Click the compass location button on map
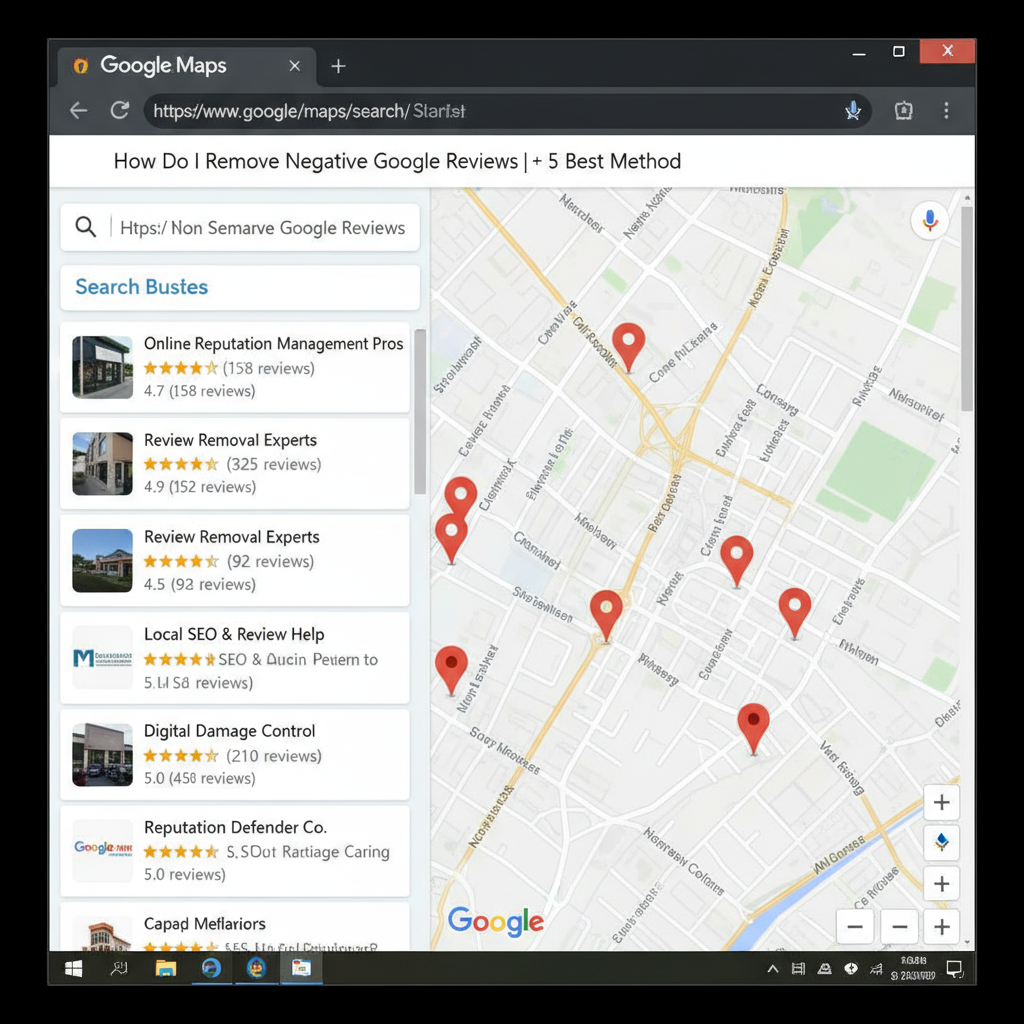This screenshot has height=1024, width=1024. coord(941,842)
